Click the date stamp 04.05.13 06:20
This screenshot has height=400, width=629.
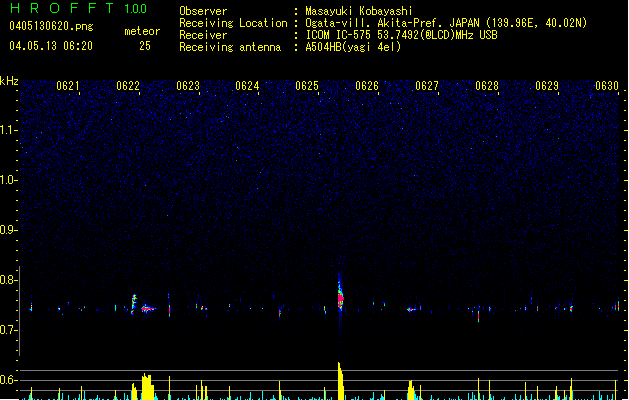pyautogui.click(x=51, y=46)
